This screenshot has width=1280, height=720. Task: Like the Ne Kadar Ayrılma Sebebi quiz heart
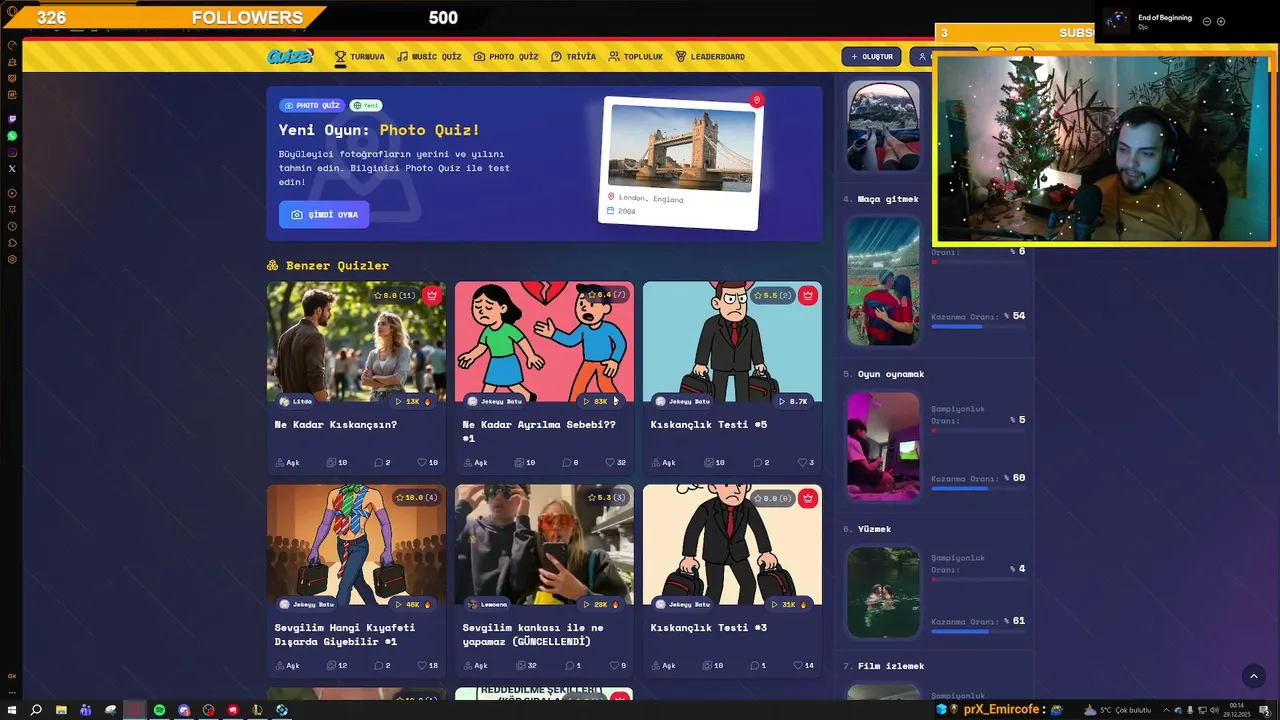click(x=615, y=463)
